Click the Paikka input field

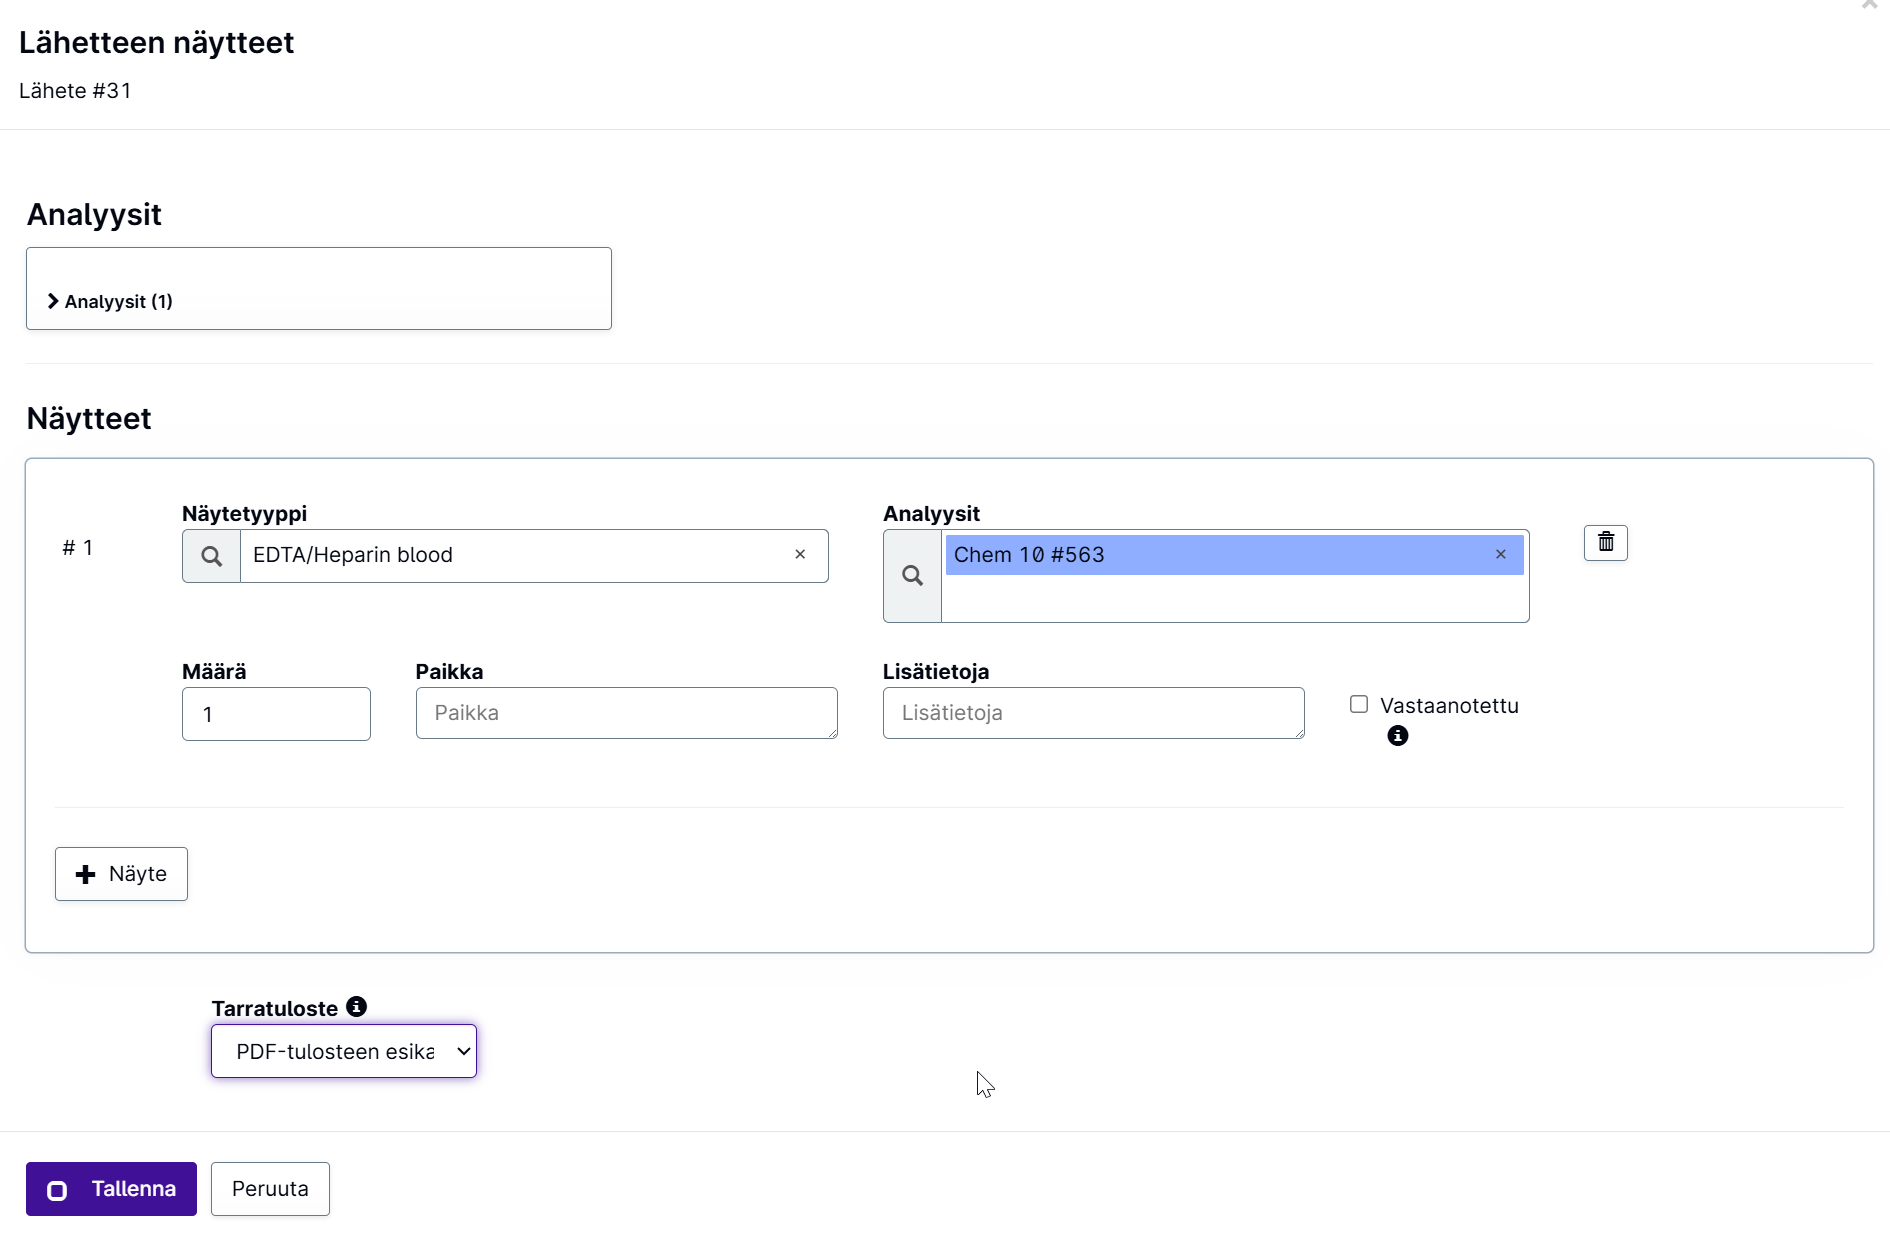(x=627, y=713)
